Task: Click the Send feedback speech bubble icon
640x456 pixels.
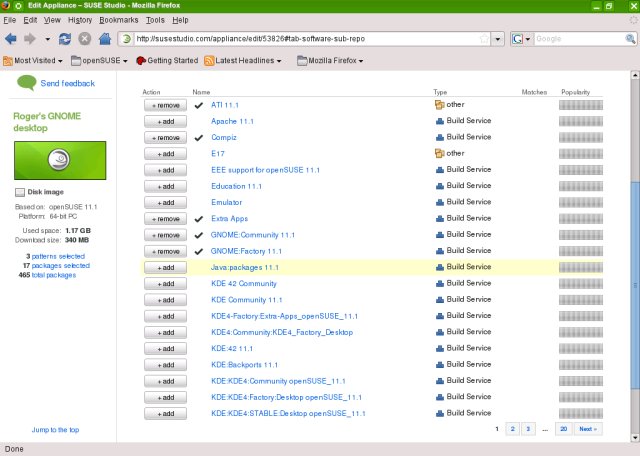Action: click(26, 84)
